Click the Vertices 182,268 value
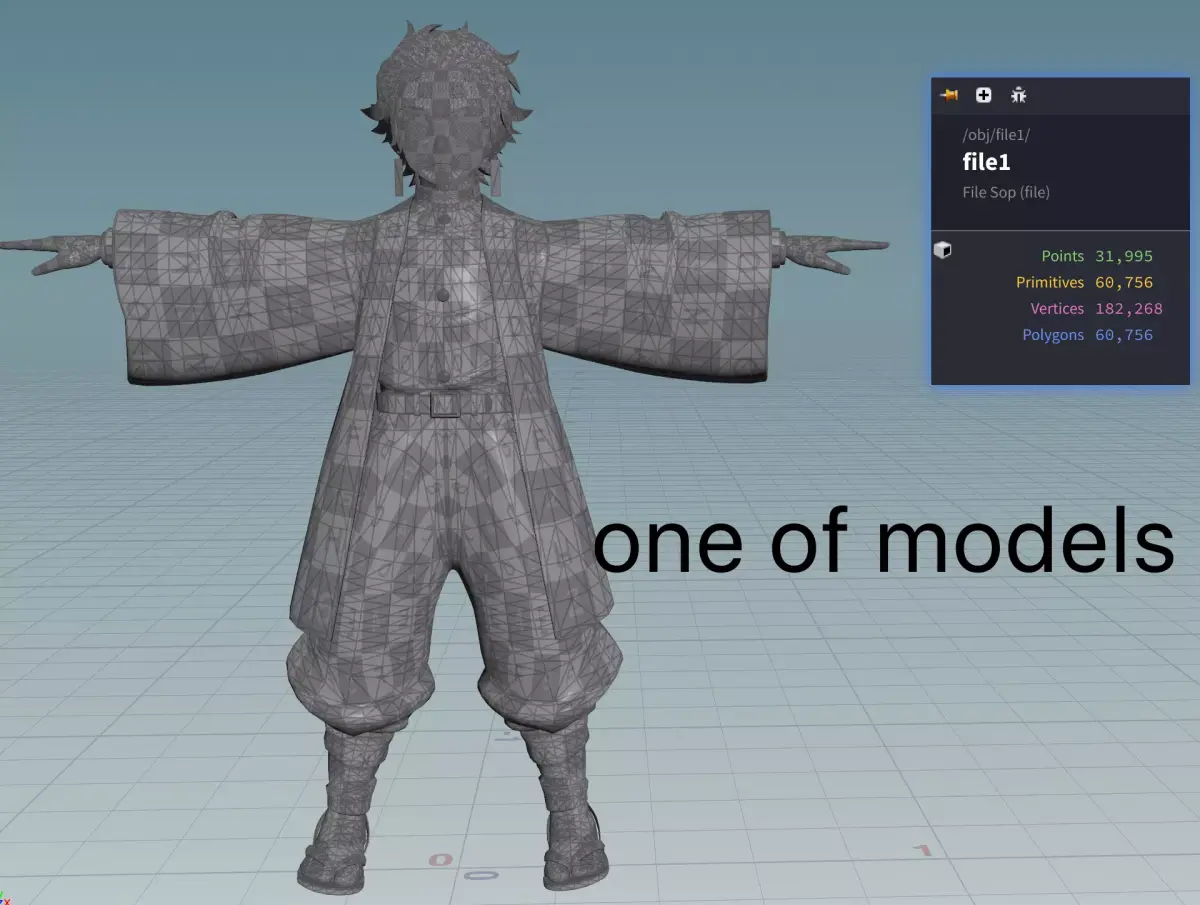 point(1129,308)
